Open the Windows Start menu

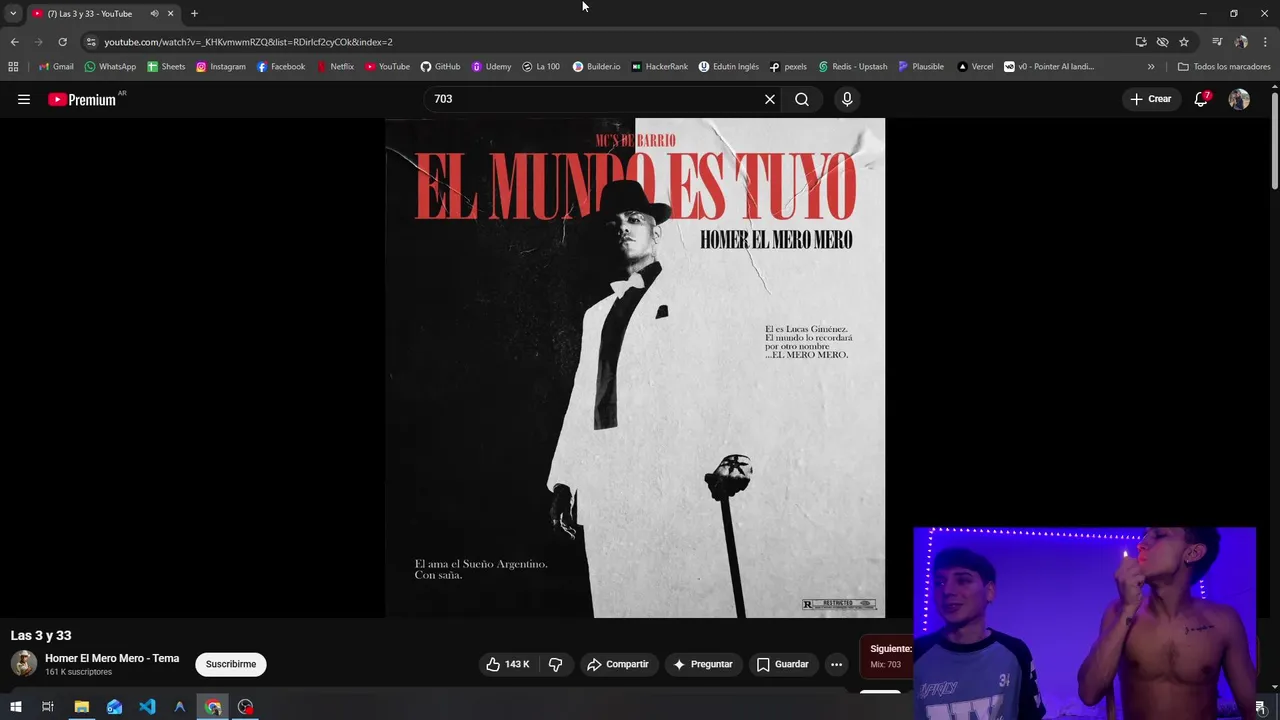[15, 707]
